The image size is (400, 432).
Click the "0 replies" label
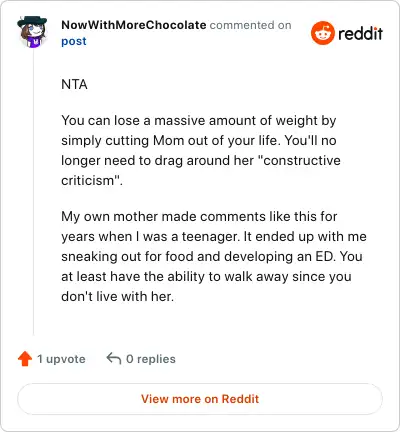(x=151, y=359)
